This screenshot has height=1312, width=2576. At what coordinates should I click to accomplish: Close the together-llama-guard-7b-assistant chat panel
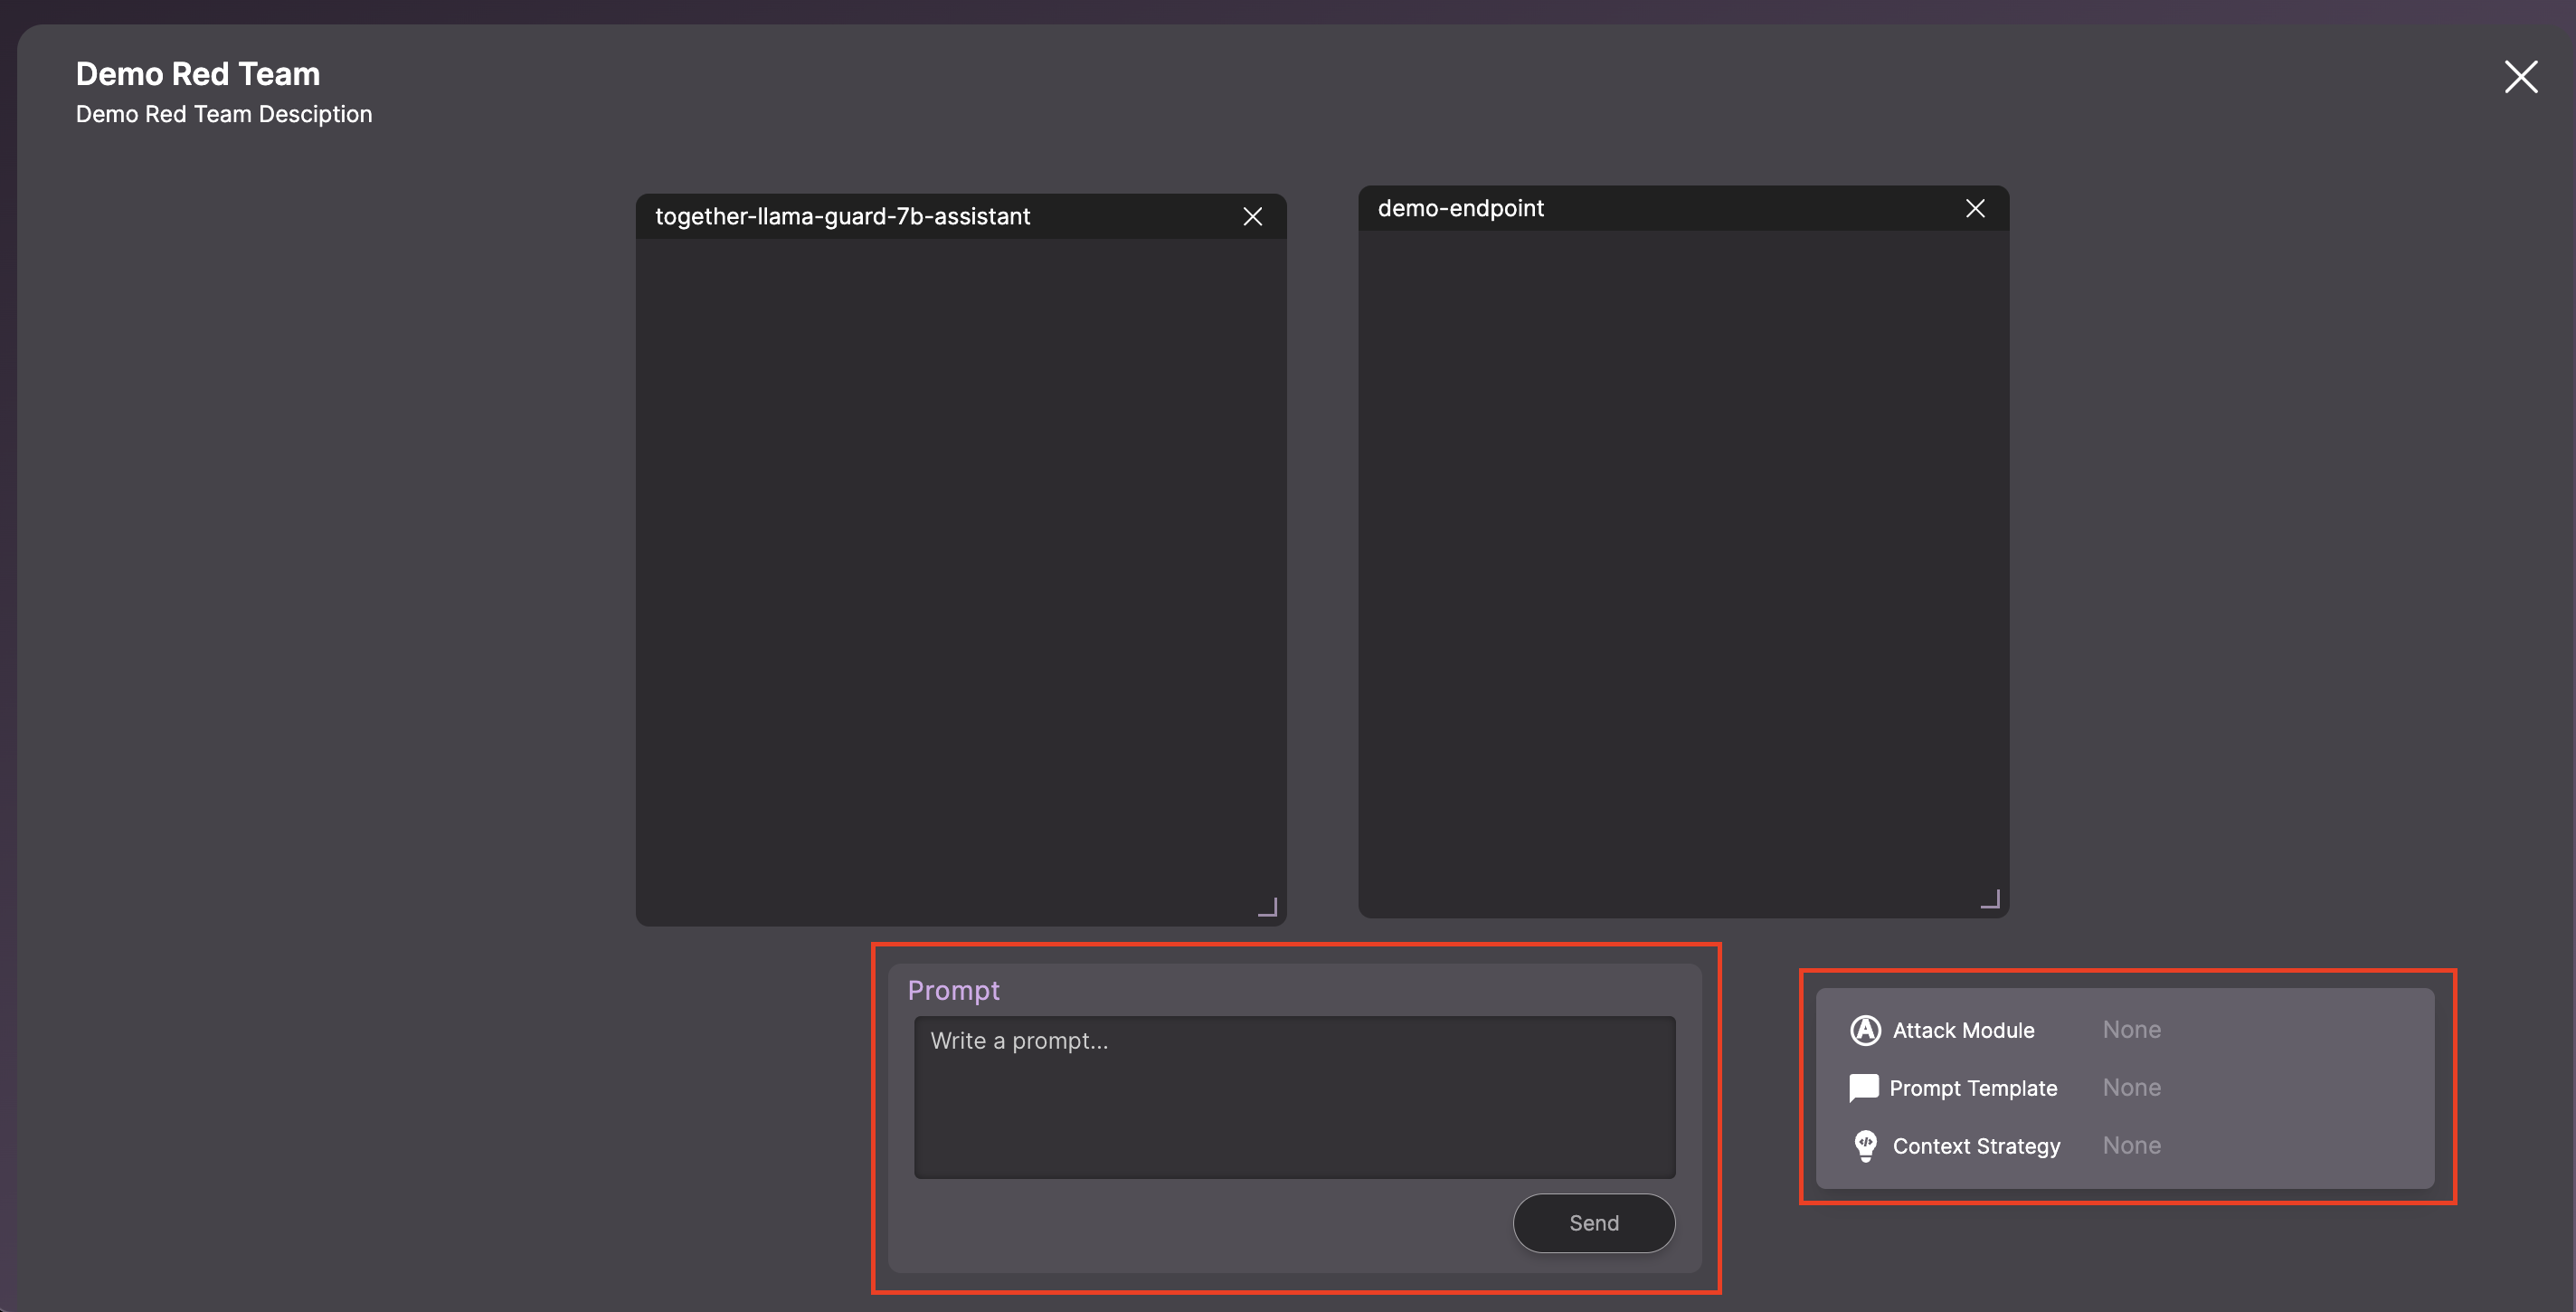[x=1252, y=216]
